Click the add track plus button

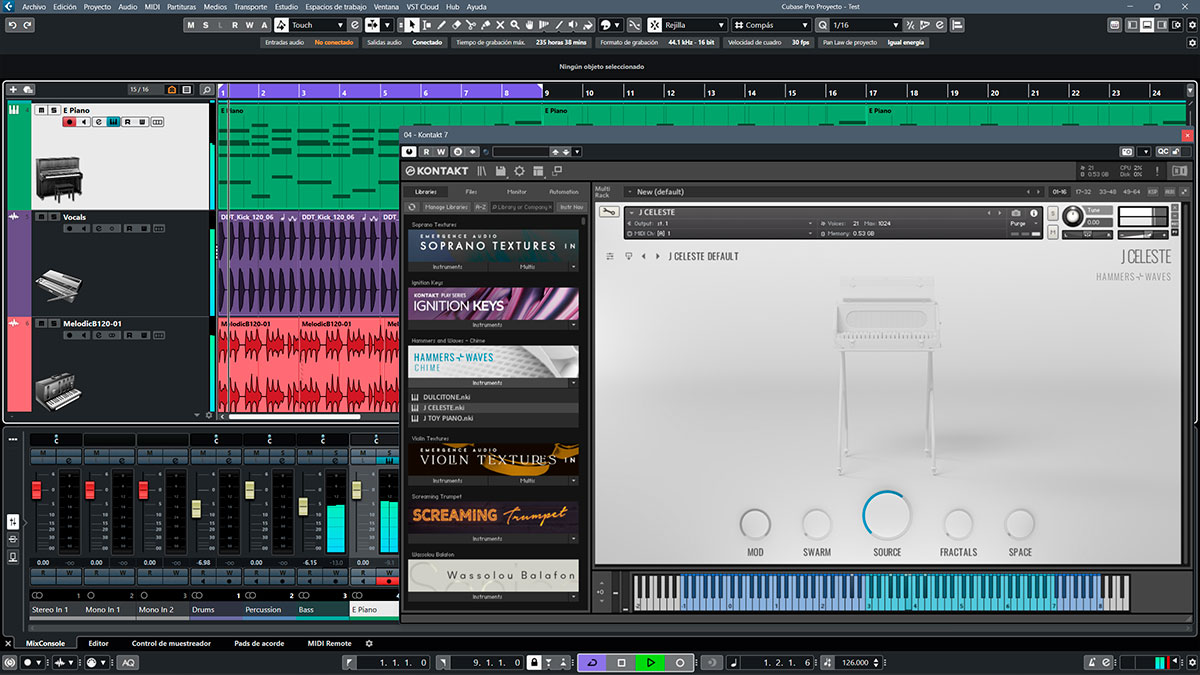(13, 90)
